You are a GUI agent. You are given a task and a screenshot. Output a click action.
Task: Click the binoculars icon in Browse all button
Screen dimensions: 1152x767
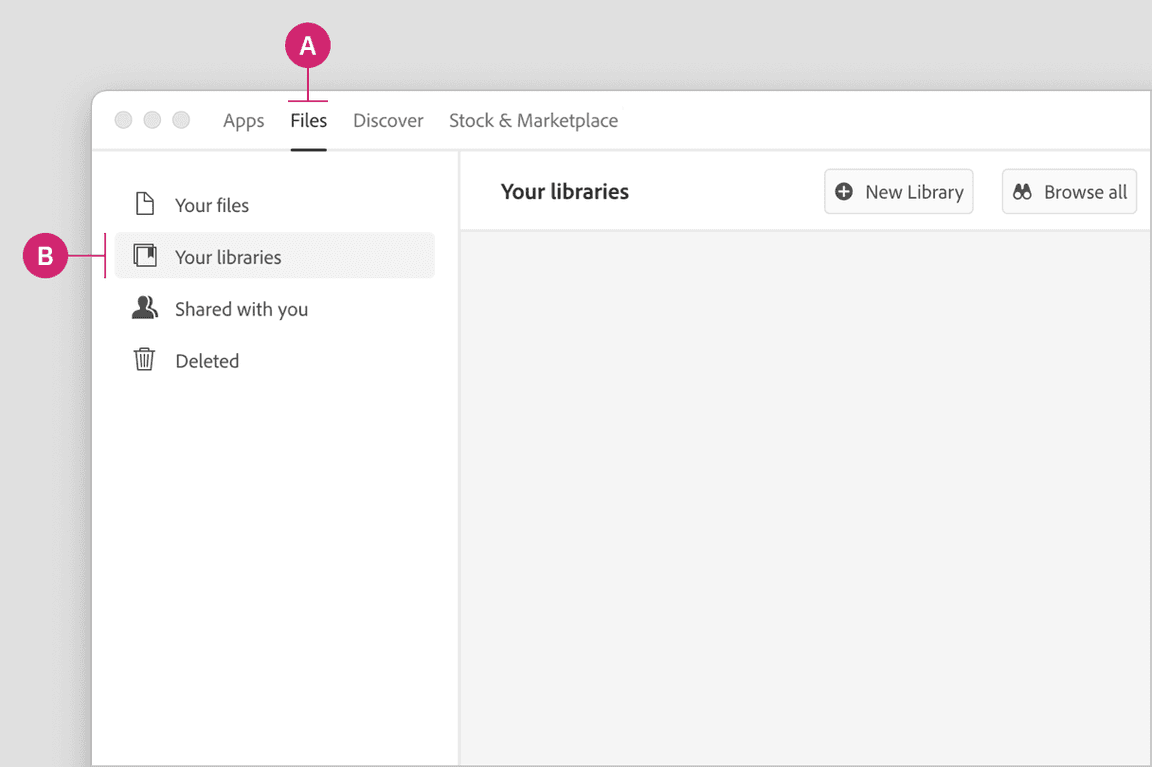(x=1022, y=192)
